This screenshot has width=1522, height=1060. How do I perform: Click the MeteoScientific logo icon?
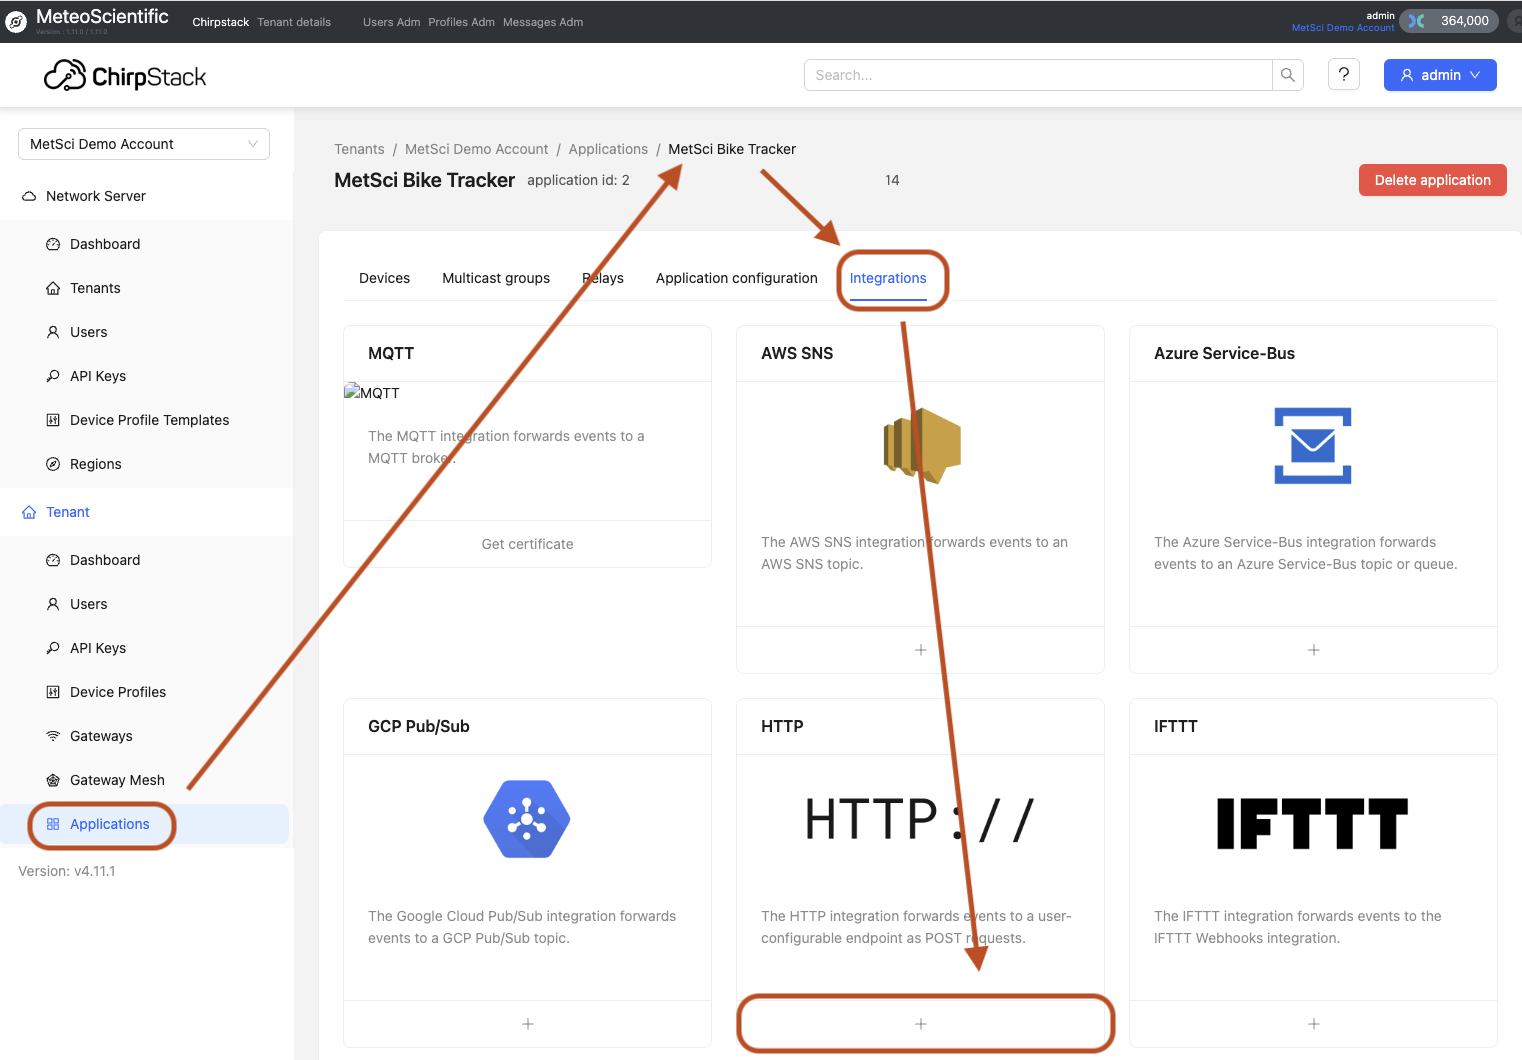coord(16,21)
